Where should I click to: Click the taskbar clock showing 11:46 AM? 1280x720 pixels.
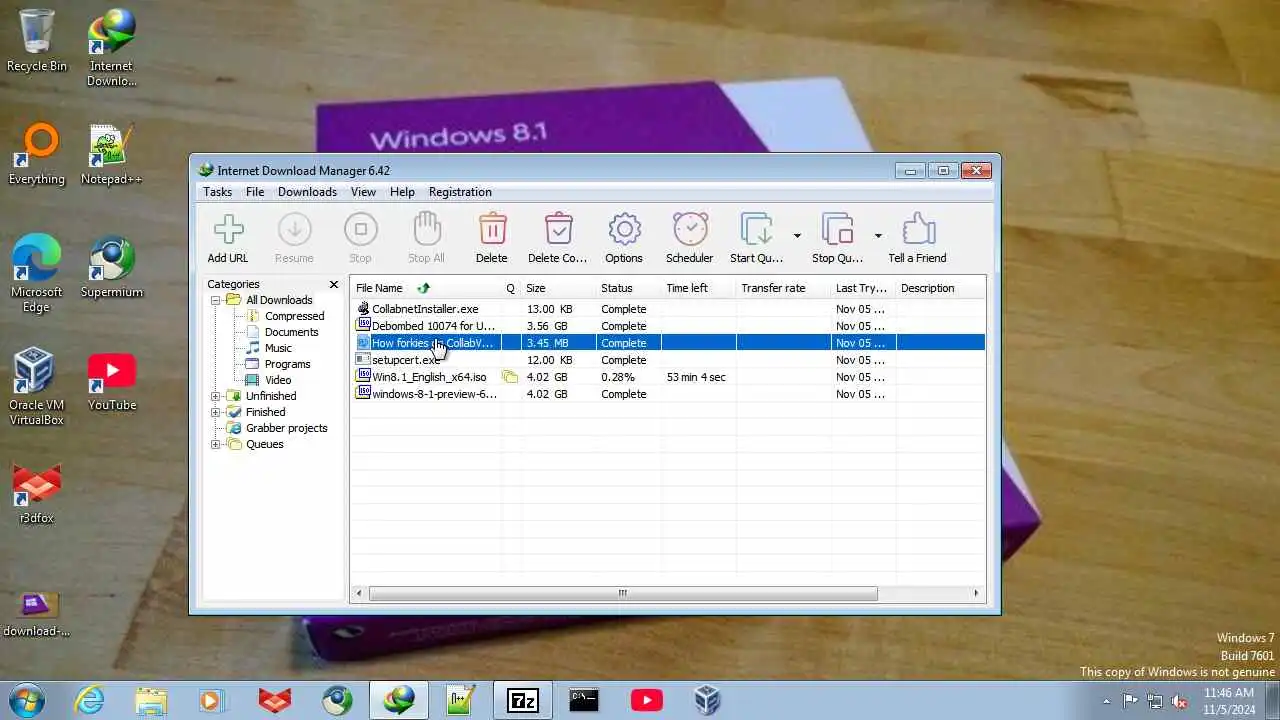click(x=1228, y=700)
